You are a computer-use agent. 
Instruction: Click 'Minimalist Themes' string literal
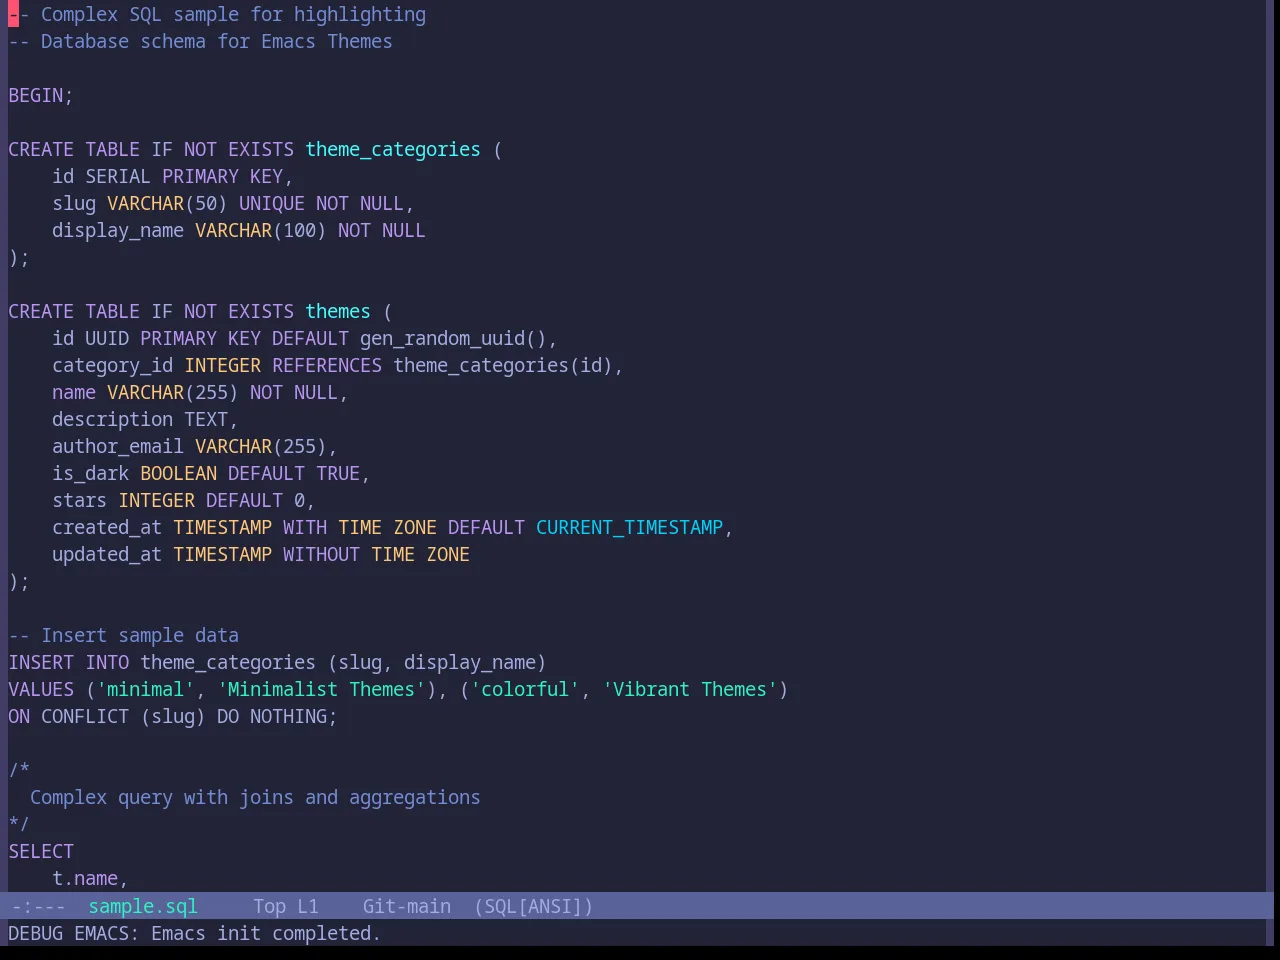[x=321, y=689]
